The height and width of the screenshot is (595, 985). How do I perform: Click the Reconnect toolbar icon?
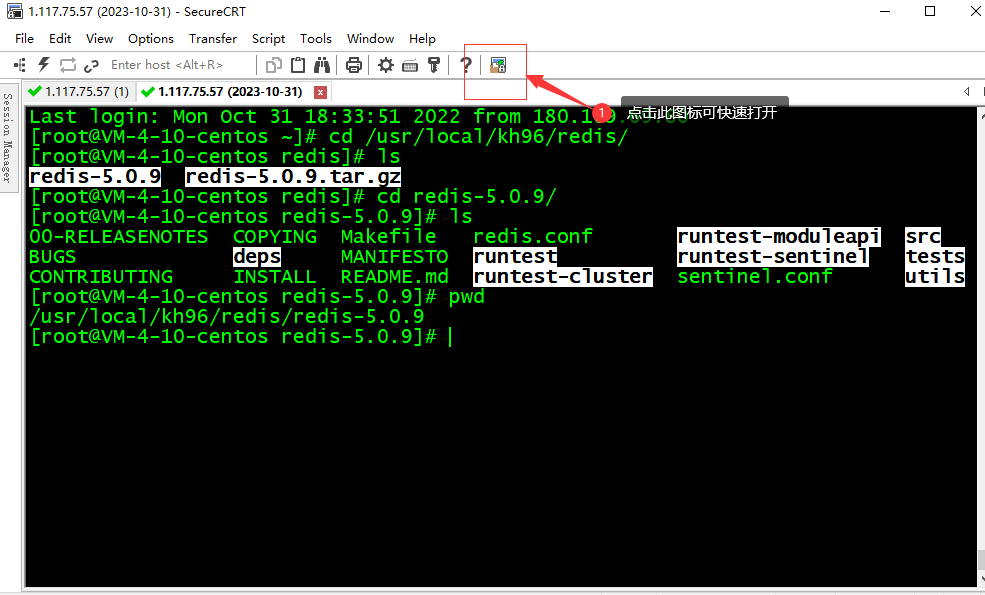pos(68,65)
